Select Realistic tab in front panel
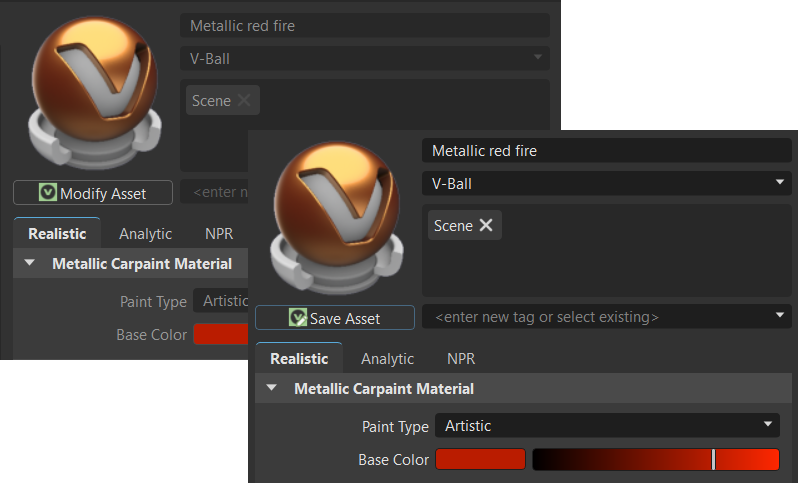Viewport: 798px width, 483px height. (299, 358)
